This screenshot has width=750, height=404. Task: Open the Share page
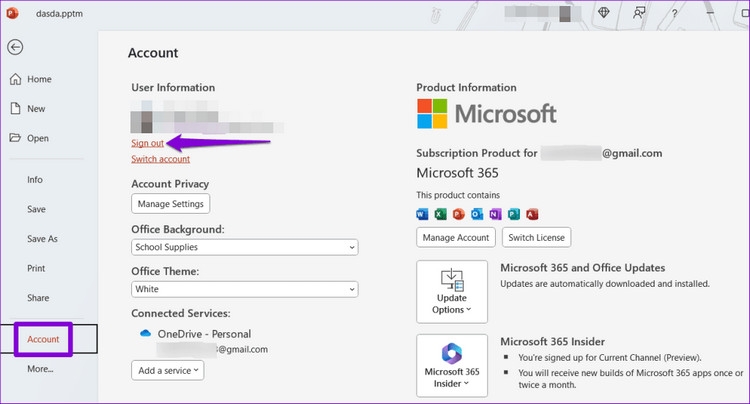38,298
